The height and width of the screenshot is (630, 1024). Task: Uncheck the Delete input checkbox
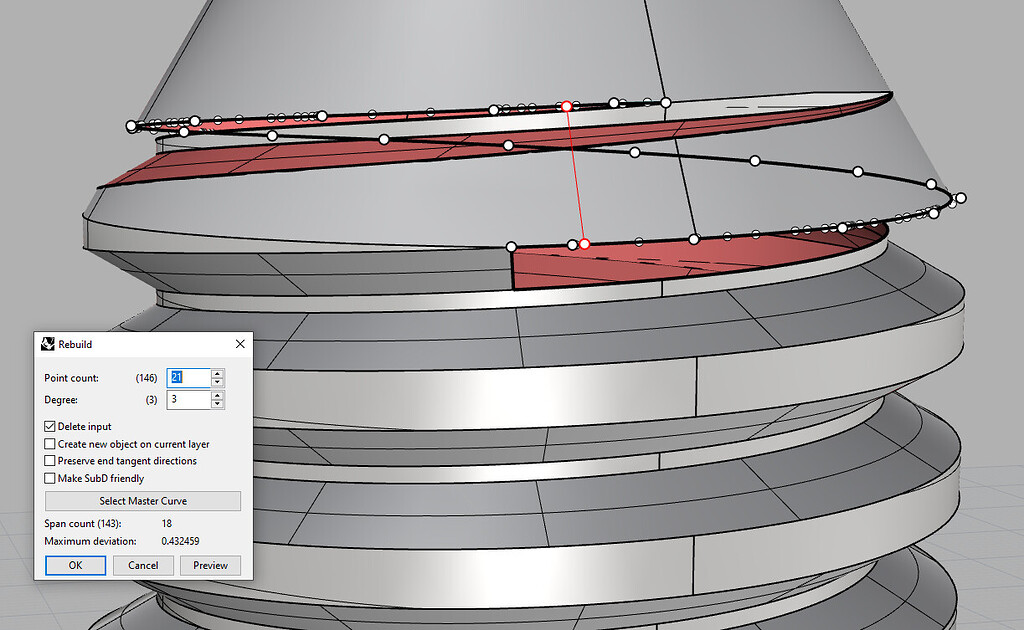pyautogui.click(x=49, y=426)
